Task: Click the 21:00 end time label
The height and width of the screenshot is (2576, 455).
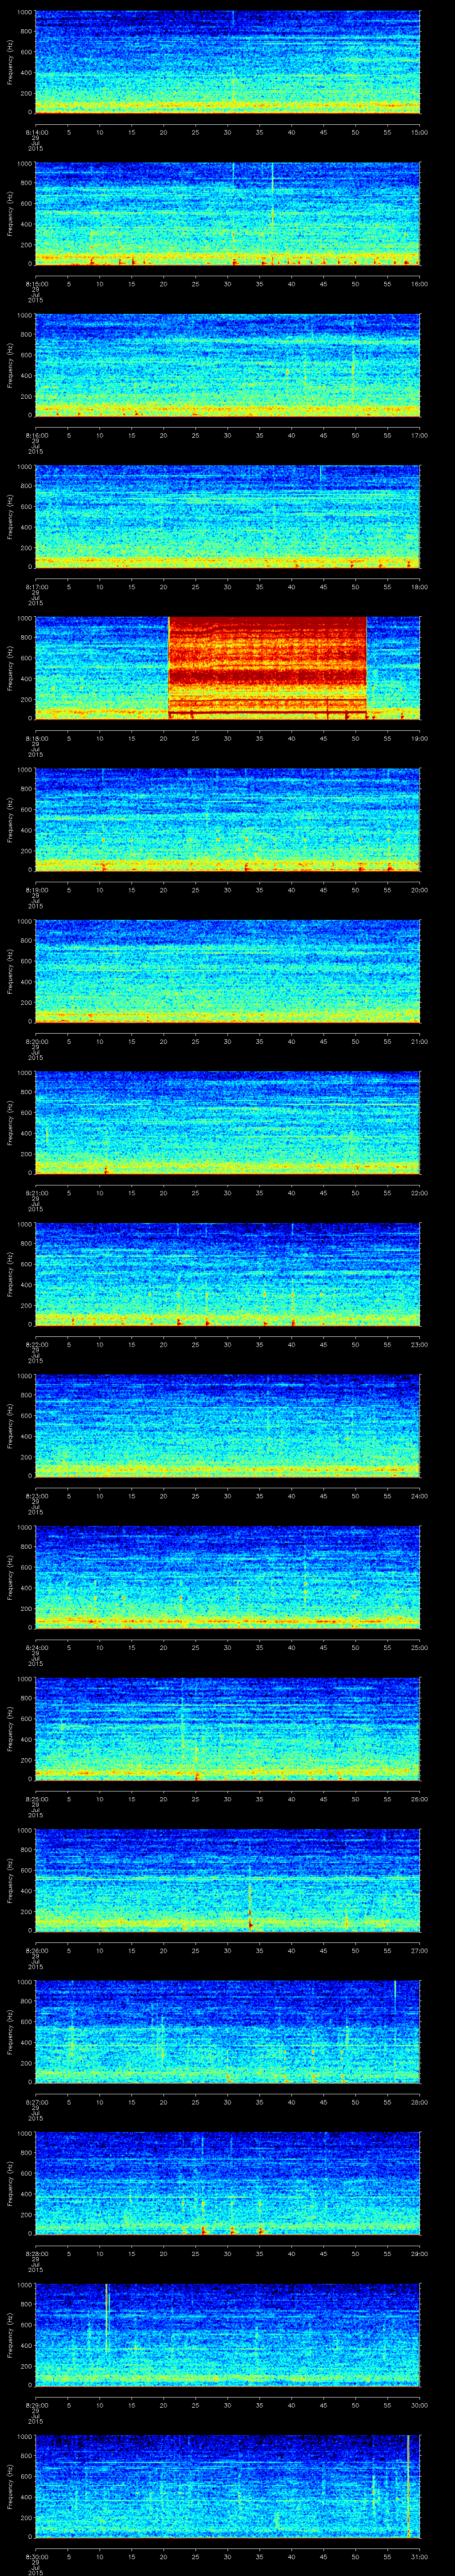Action: click(x=419, y=1041)
